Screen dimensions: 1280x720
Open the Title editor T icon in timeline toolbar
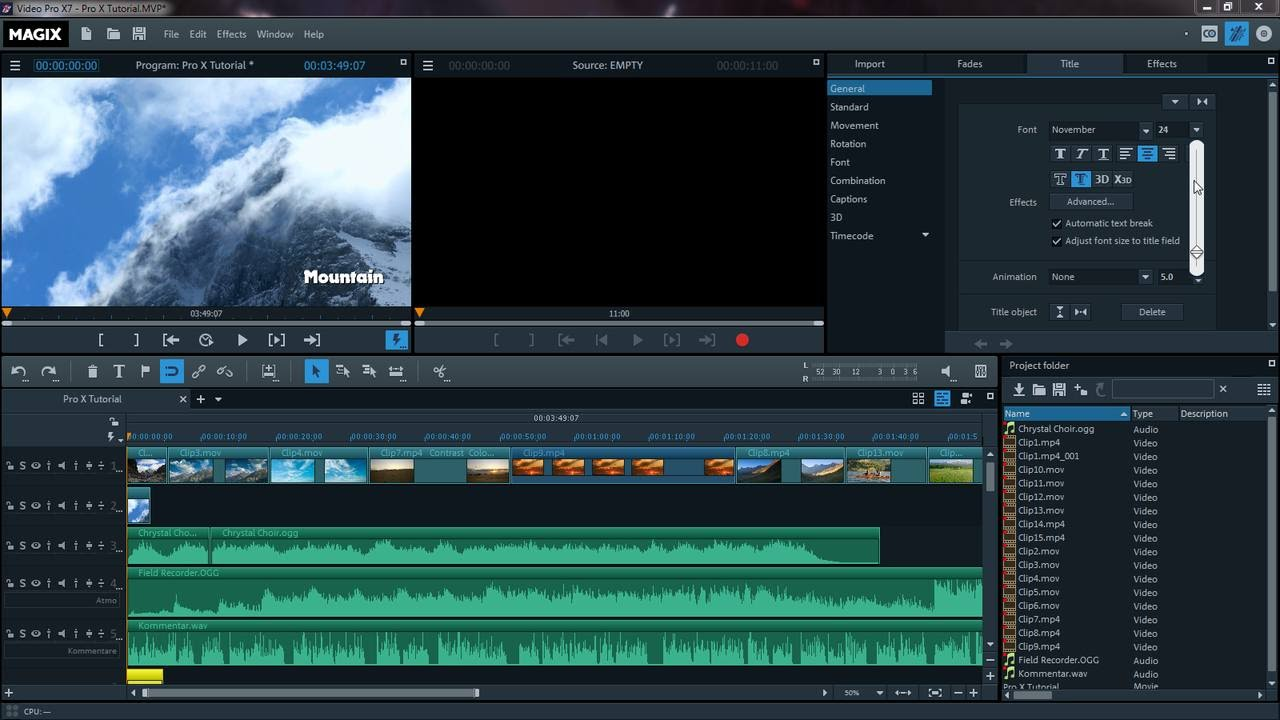point(118,371)
